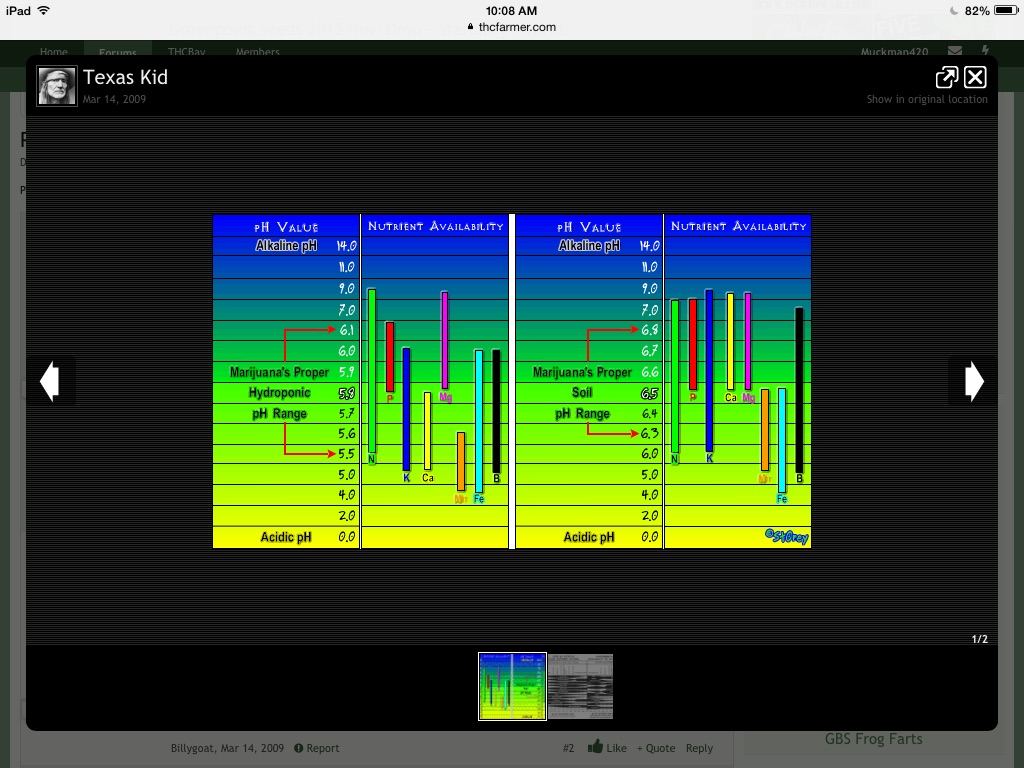Screen dimensions: 1024x768
Task: Click the main pH chart image
Action: pyautogui.click(x=512, y=381)
